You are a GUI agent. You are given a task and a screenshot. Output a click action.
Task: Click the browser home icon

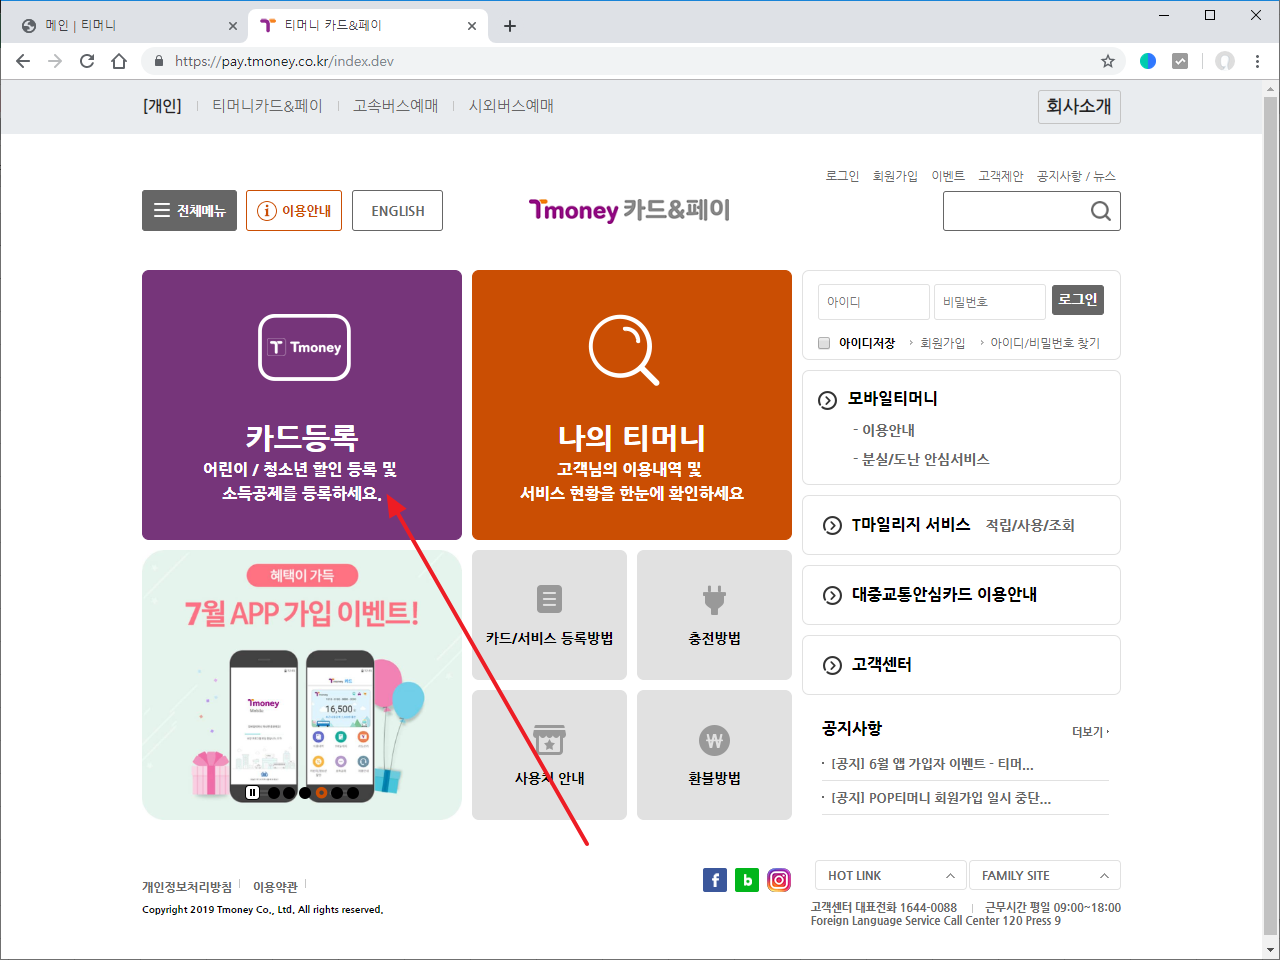click(119, 61)
